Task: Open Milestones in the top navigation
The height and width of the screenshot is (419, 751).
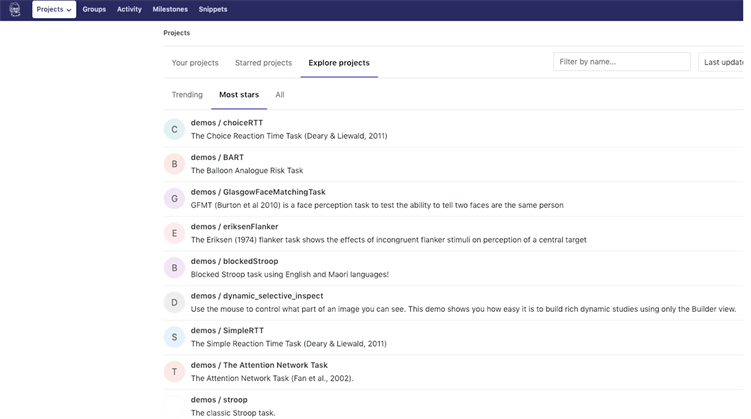Action: click(170, 10)
